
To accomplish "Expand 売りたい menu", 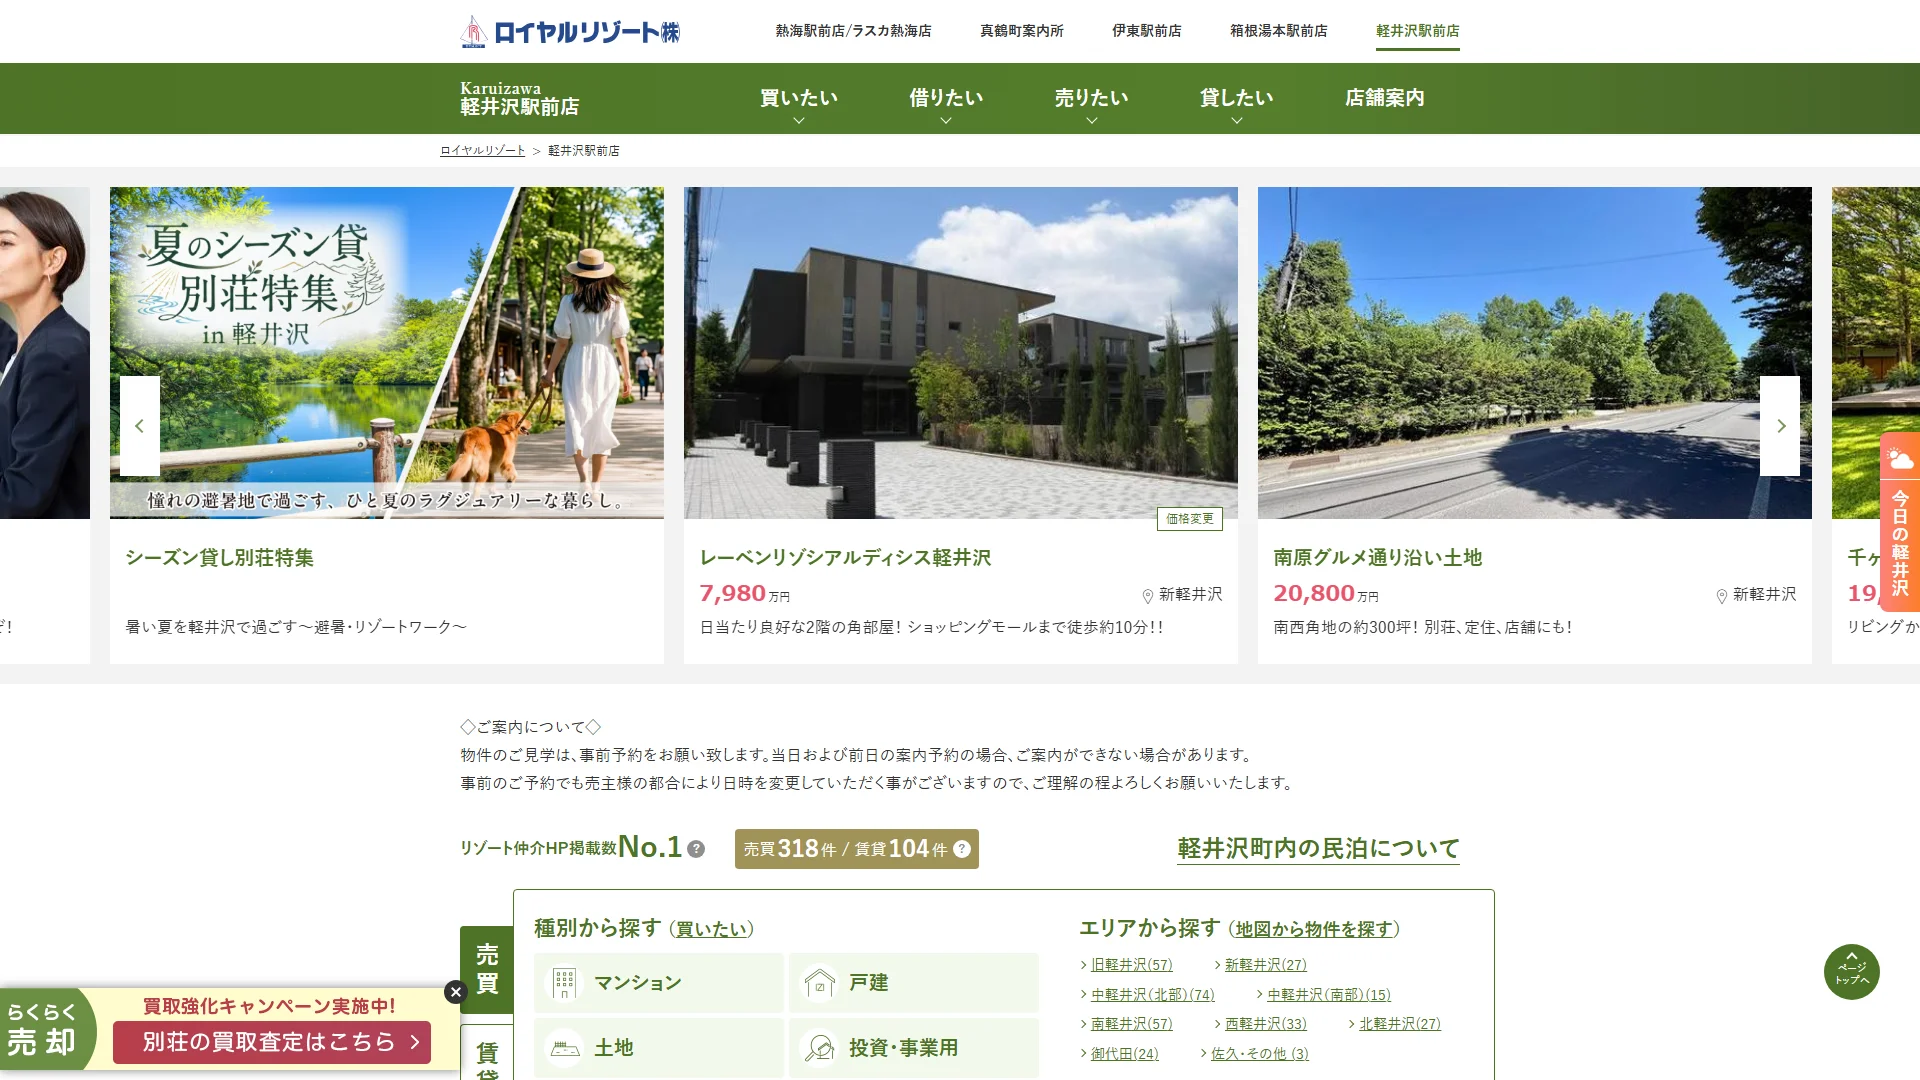I will click(x=1092, y=99).
